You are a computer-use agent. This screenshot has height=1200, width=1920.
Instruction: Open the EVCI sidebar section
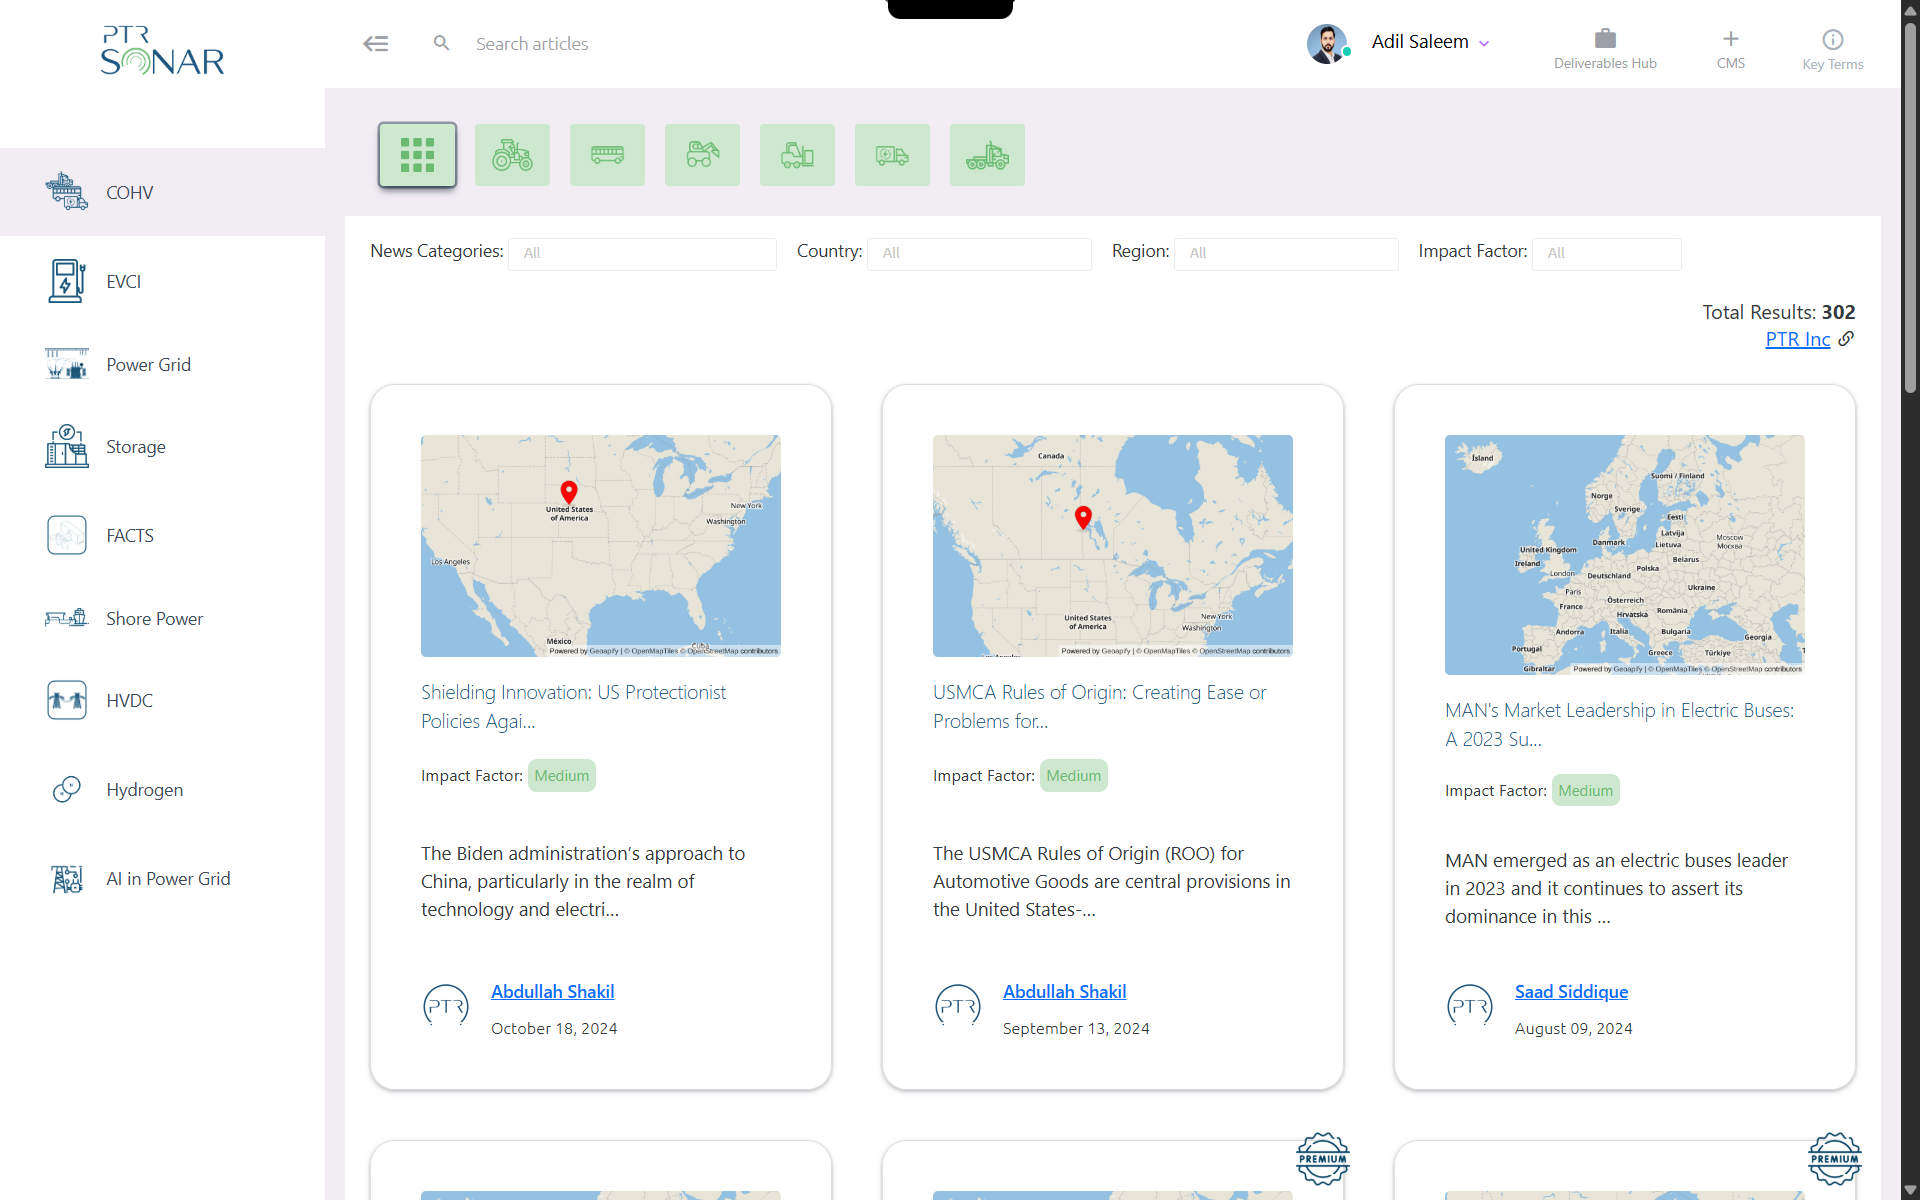click(x=123, y=282)
